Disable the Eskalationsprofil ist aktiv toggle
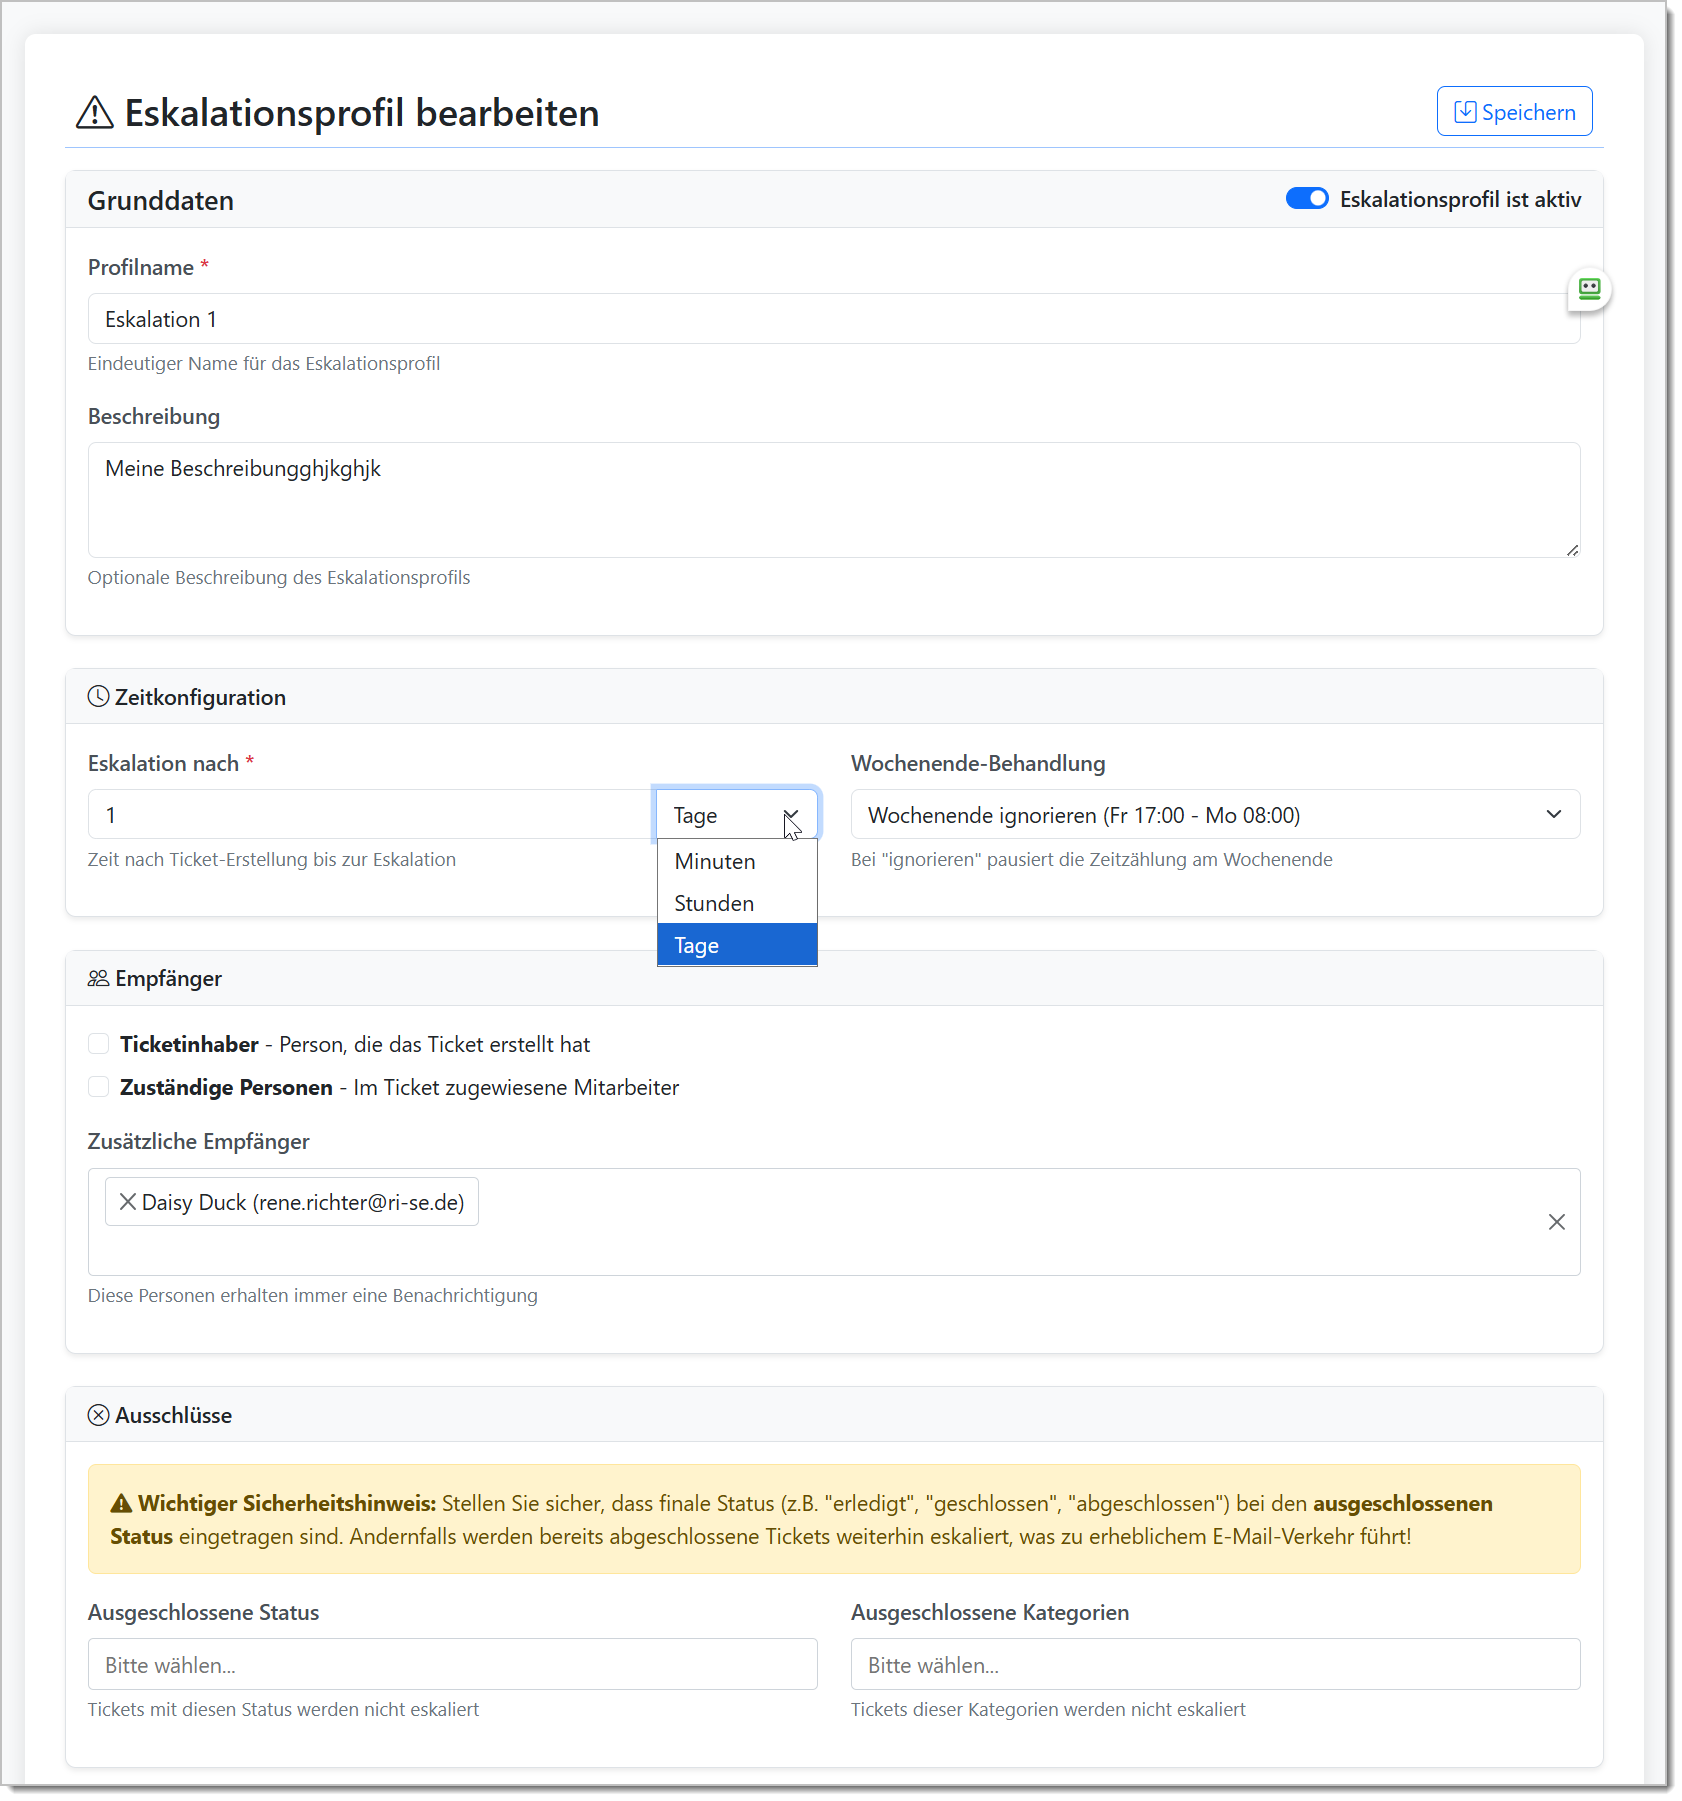1682x1801 pixels. coord(1307,198)
